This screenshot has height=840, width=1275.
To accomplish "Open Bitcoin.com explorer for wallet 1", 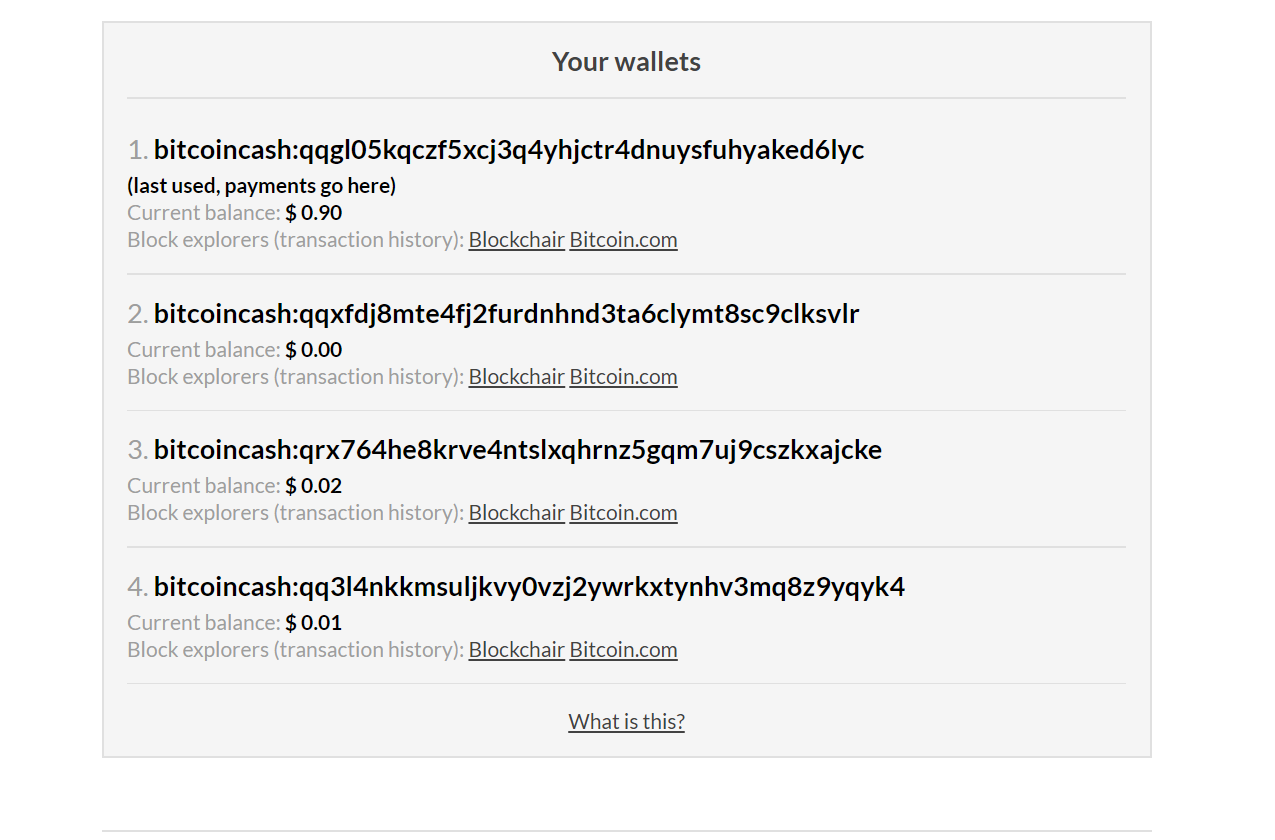I will 623,240.
